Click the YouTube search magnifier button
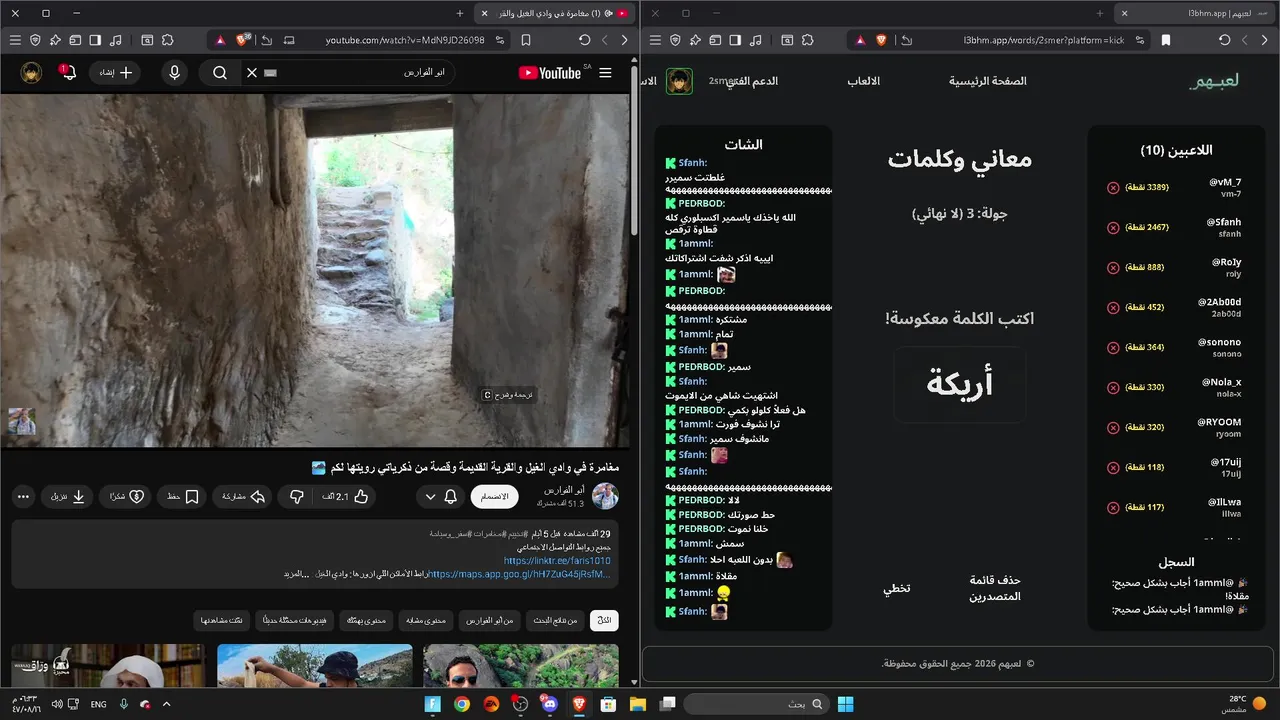The height and width of the screenshot is (720, 1280). 220,73
